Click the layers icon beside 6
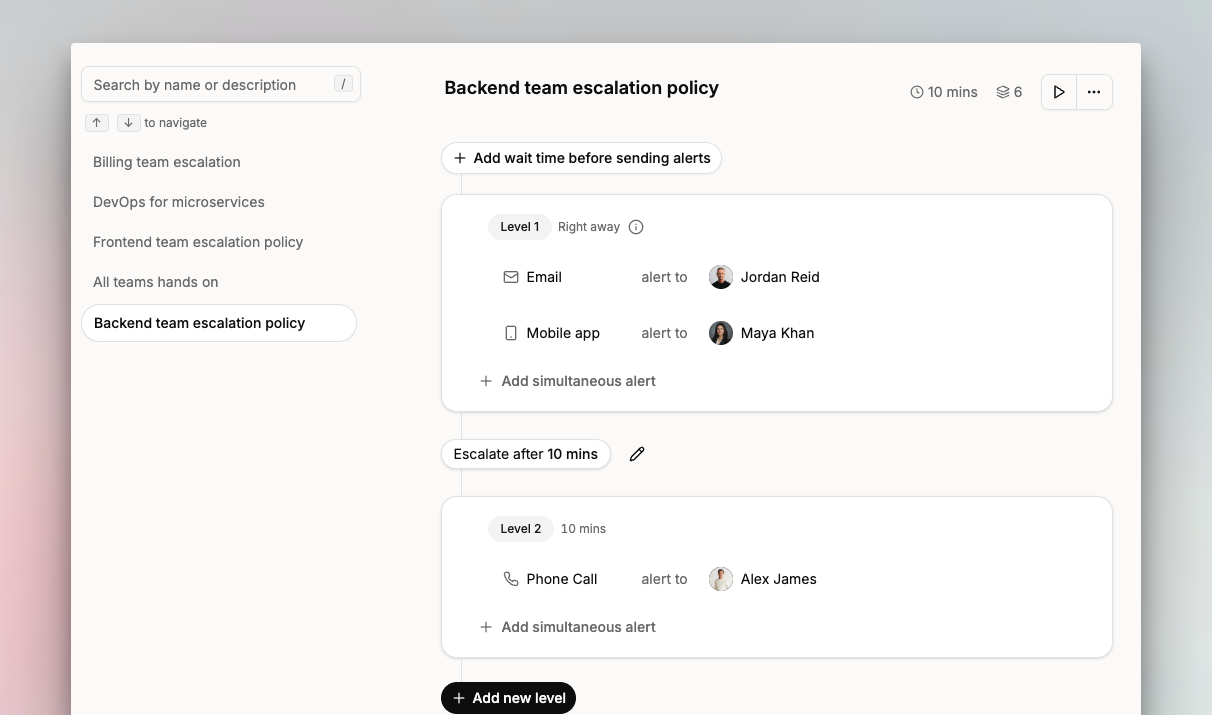This screenshot has height=715, width=1212. tap(1003, 92)
